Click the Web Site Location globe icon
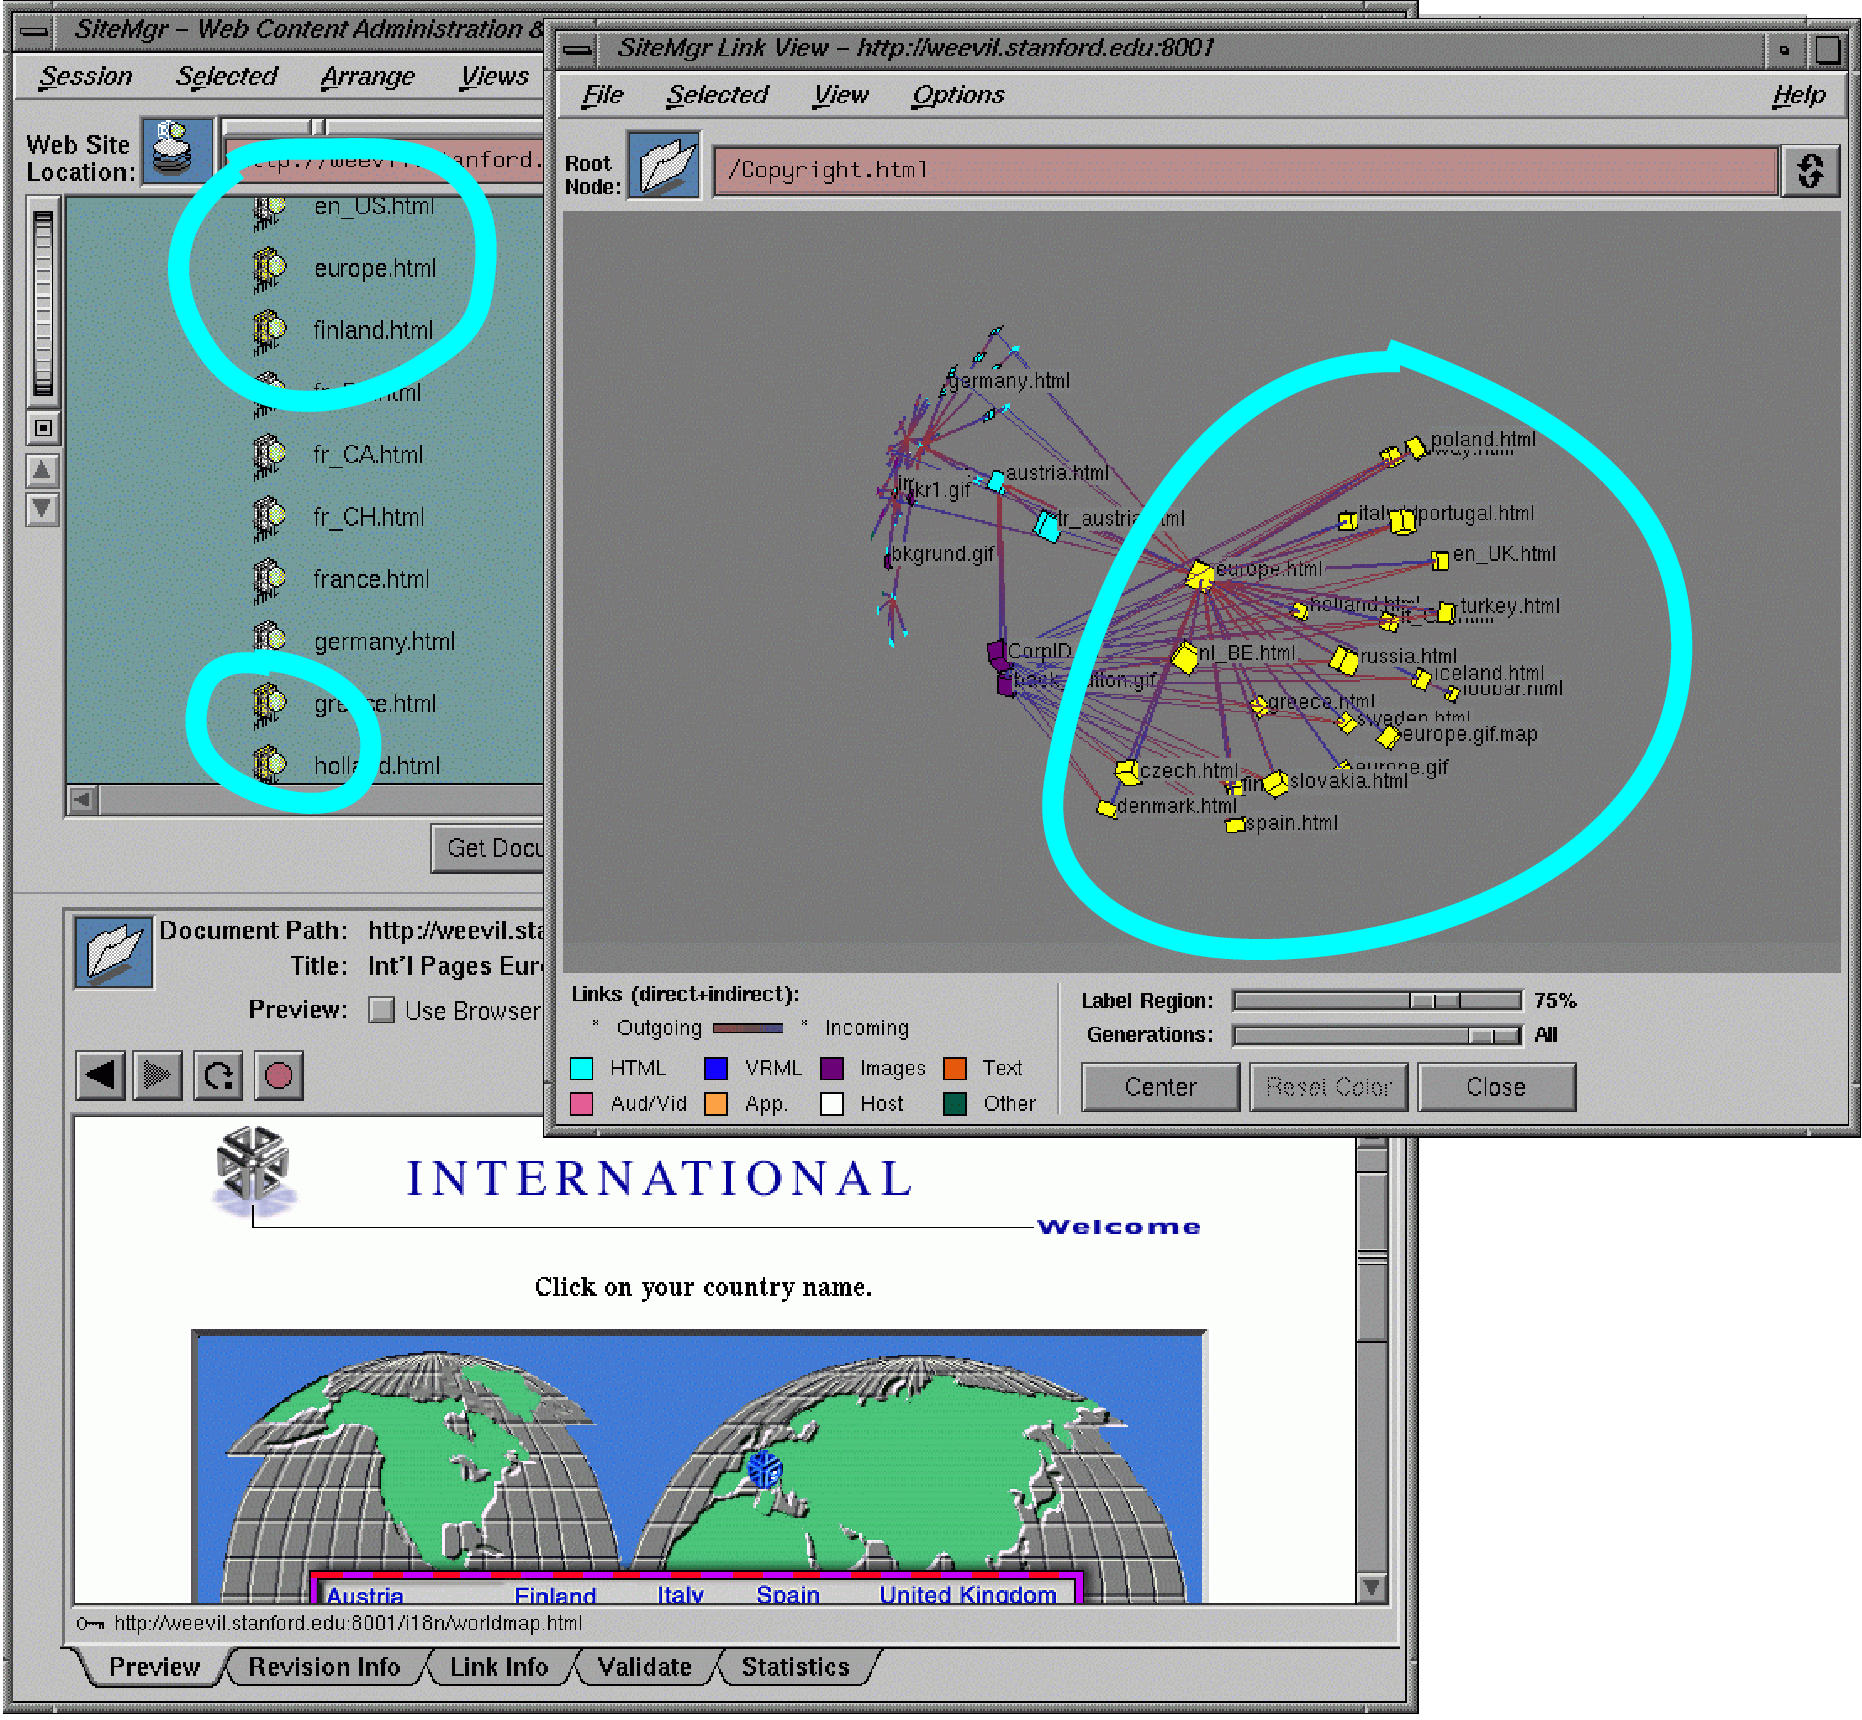This screenshot has height=1720, width=1862. click(x=177, y=150)
